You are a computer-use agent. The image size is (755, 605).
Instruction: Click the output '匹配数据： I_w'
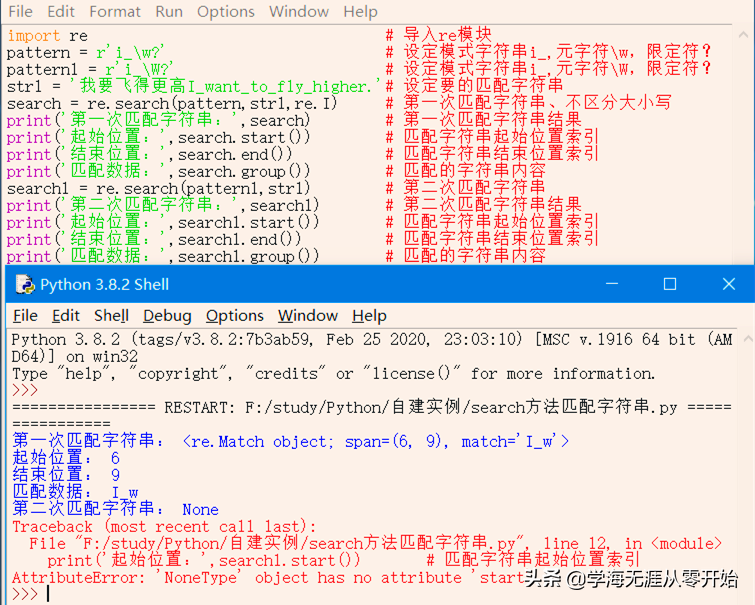75,492
